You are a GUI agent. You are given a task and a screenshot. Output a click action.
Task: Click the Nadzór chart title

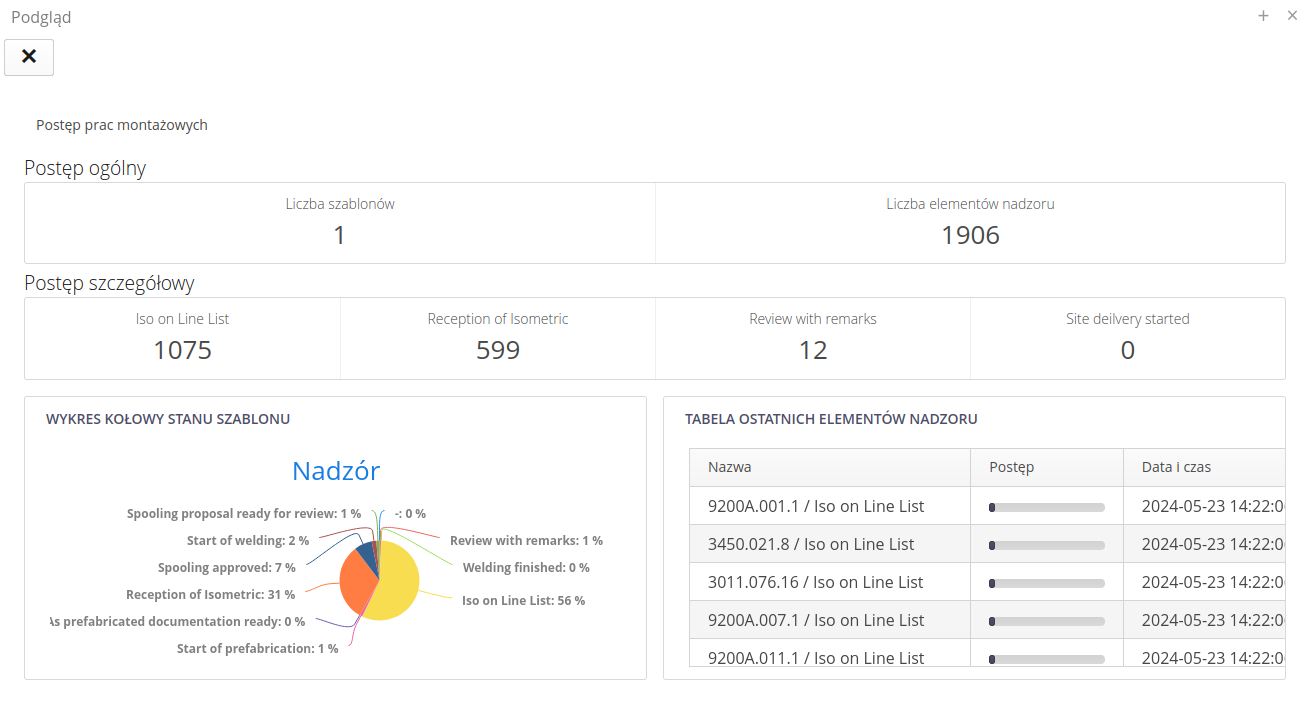(x=335, y=471)
